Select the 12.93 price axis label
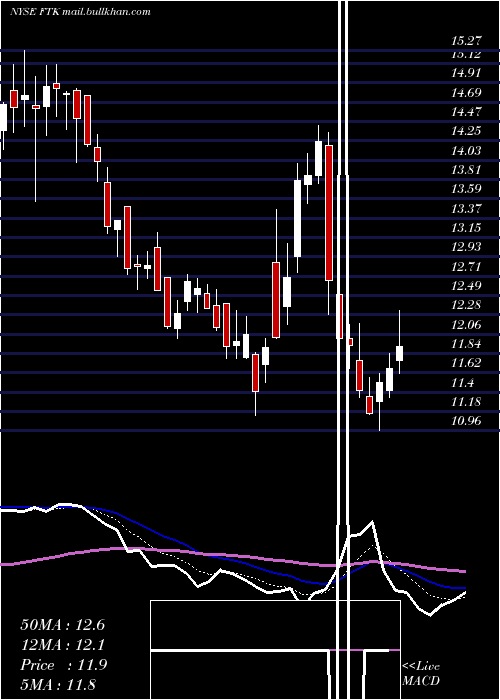Image resolution: width=500 pixels, height=700 pixels. tap(466, 247)
